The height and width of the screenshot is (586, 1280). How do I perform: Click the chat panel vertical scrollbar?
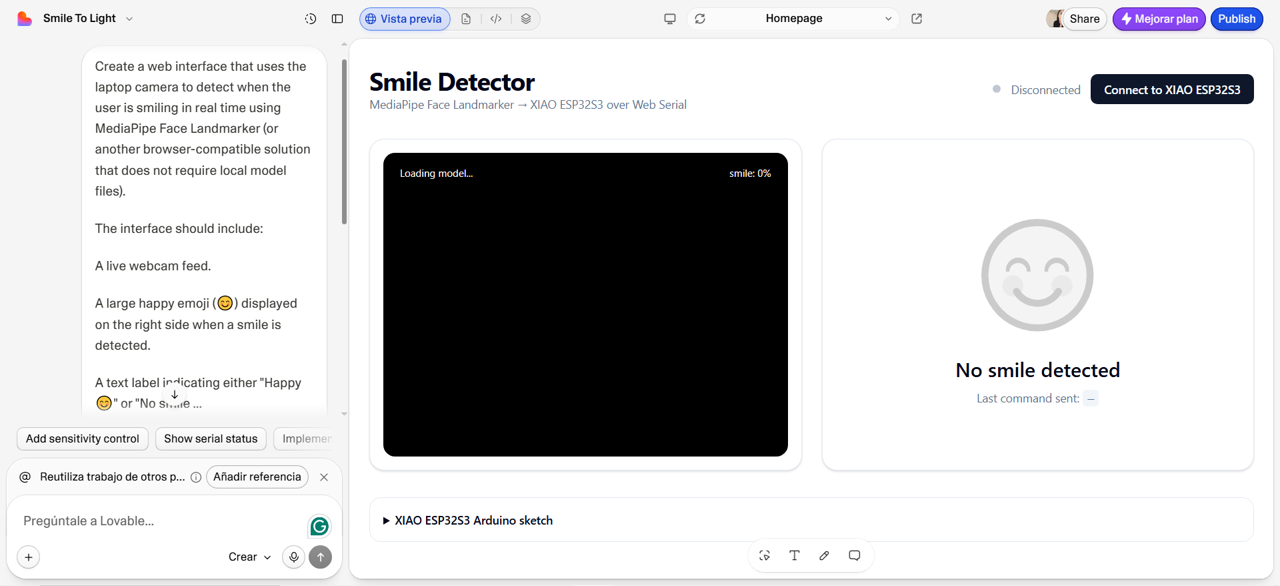345,140
